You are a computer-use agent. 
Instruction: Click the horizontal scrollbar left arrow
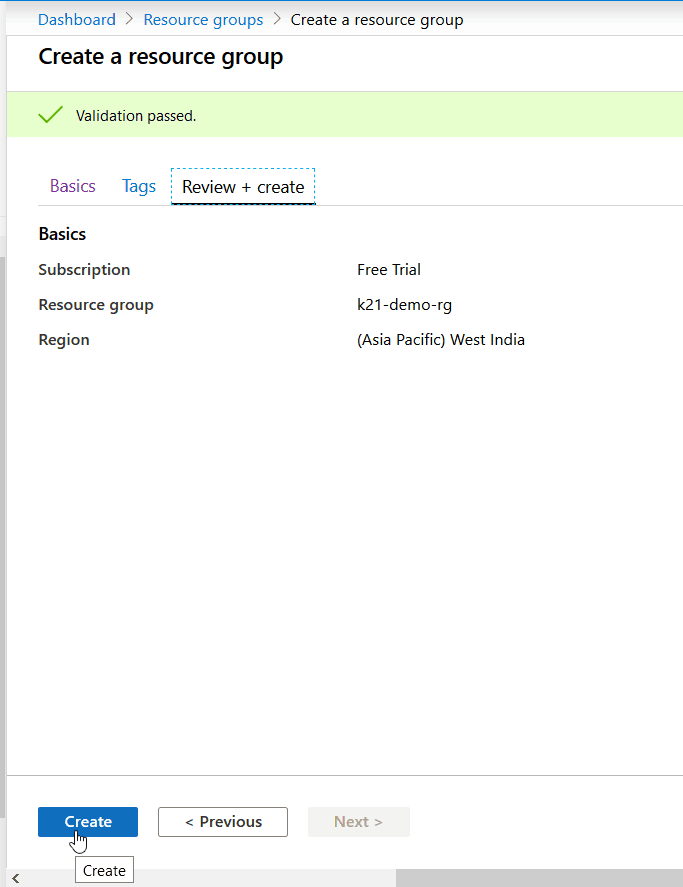point(15,877)
